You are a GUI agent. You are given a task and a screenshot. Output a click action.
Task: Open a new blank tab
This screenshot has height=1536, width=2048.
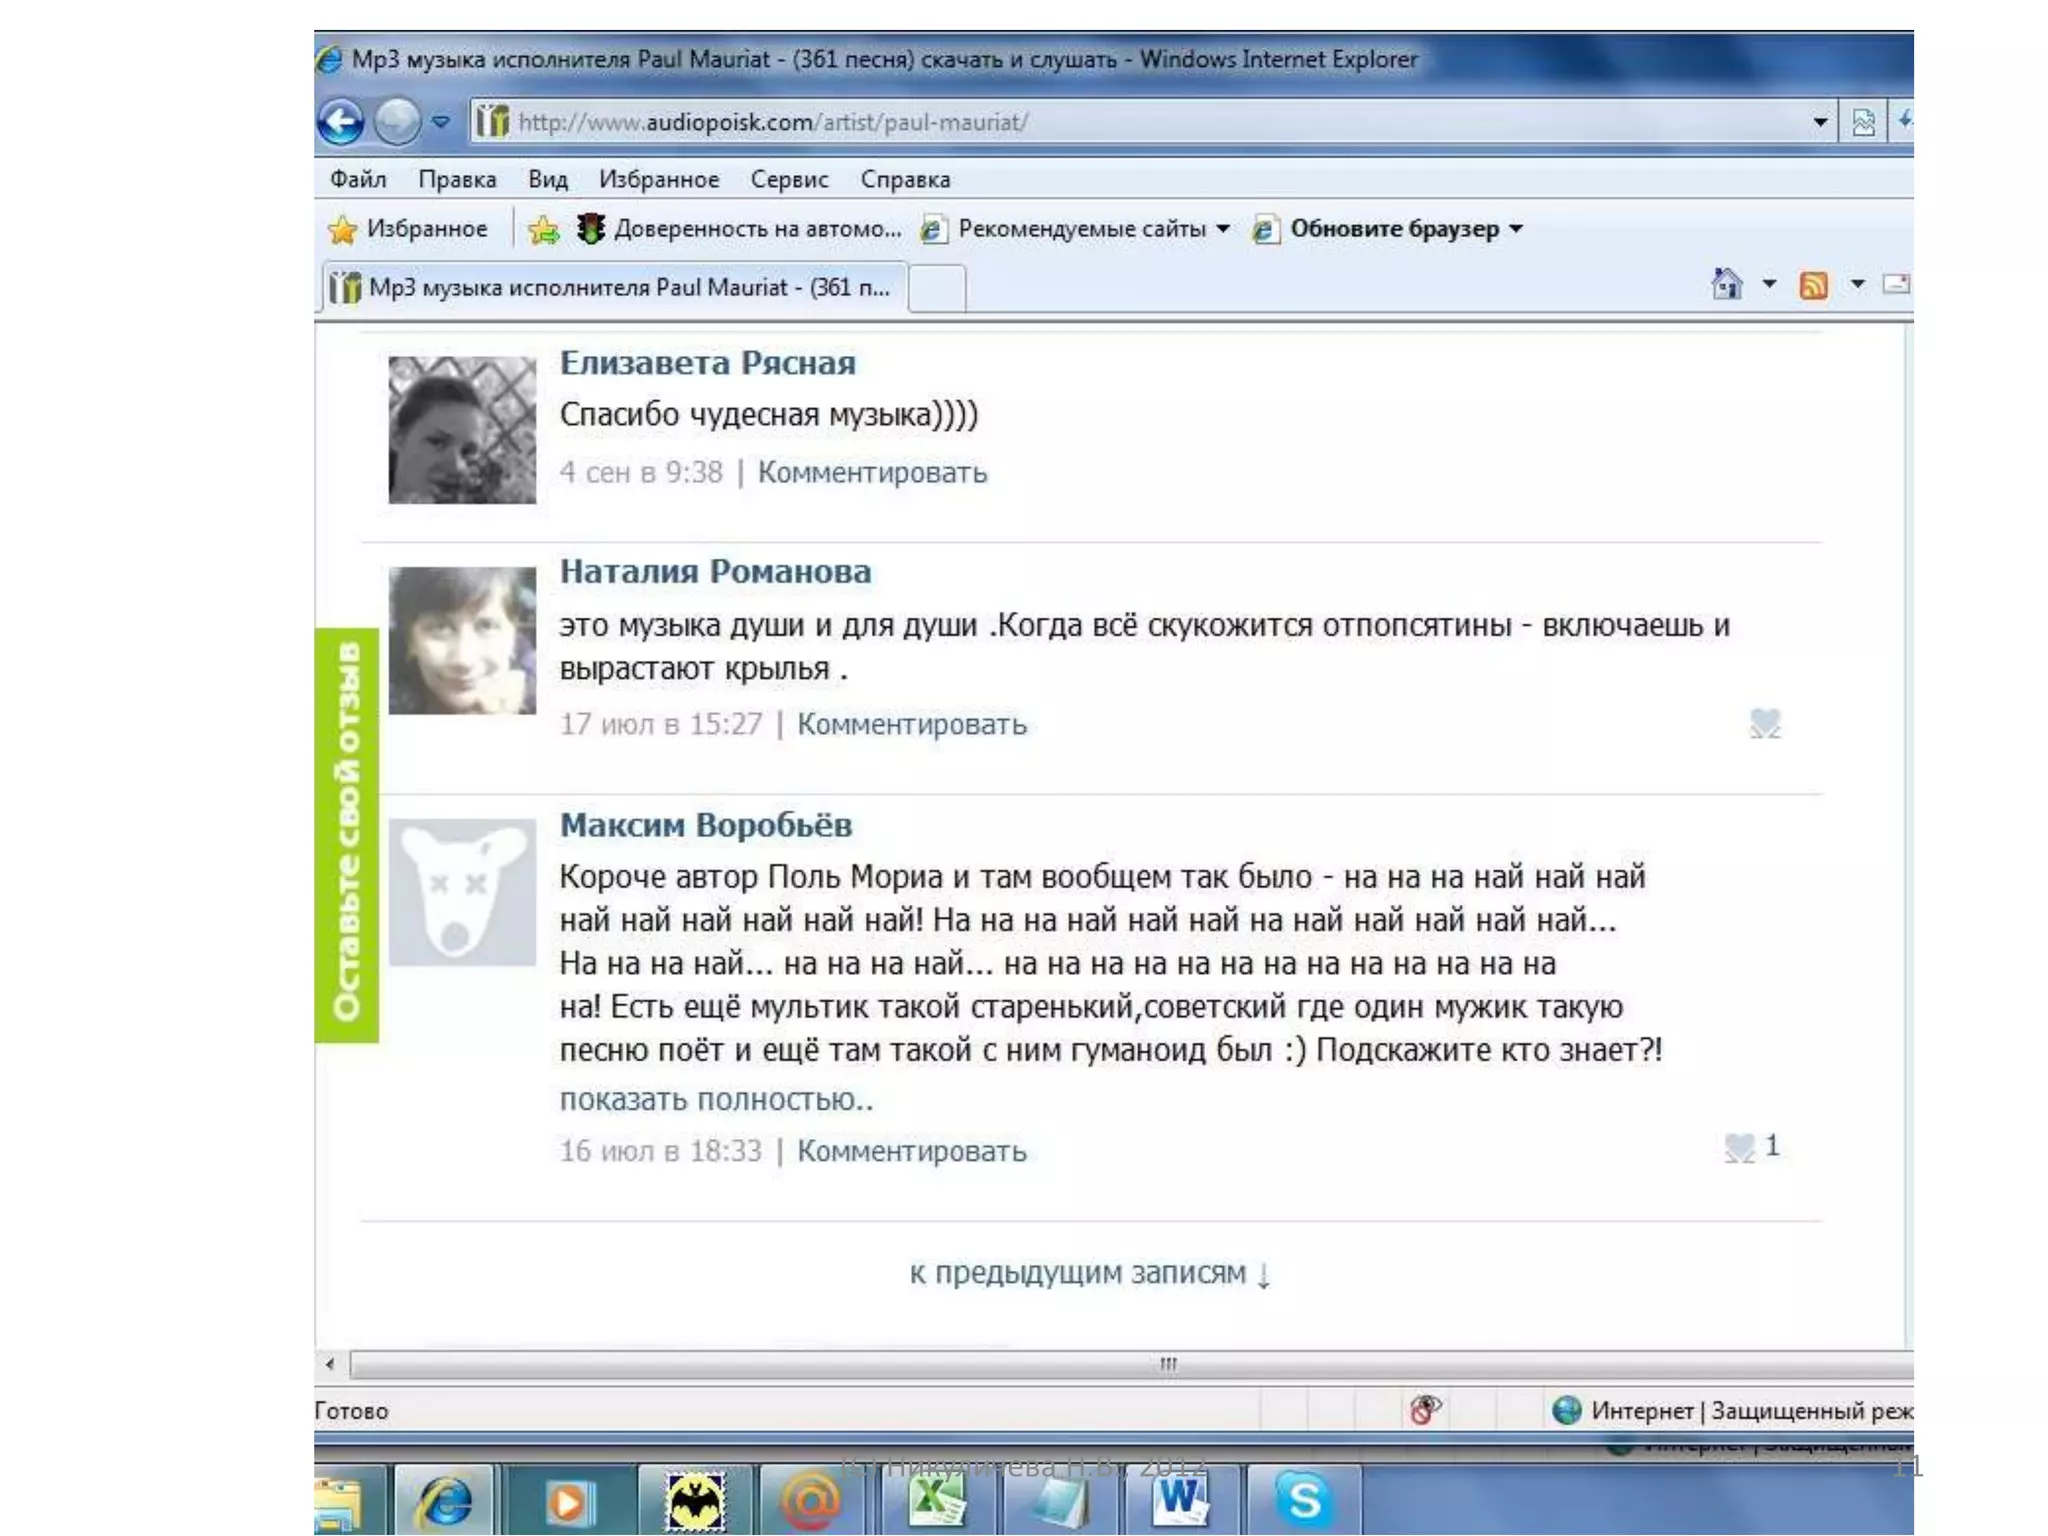tap(937, 288)
